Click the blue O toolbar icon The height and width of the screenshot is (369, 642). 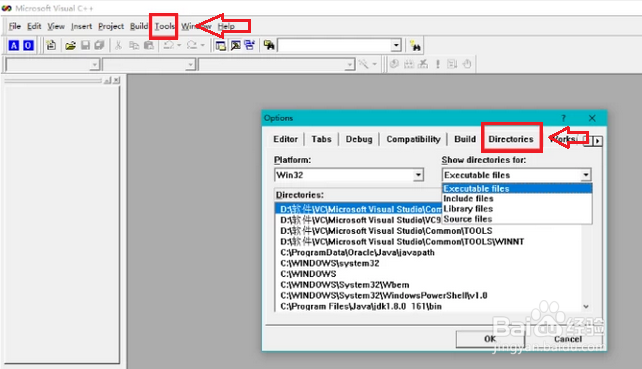(28, 45)
